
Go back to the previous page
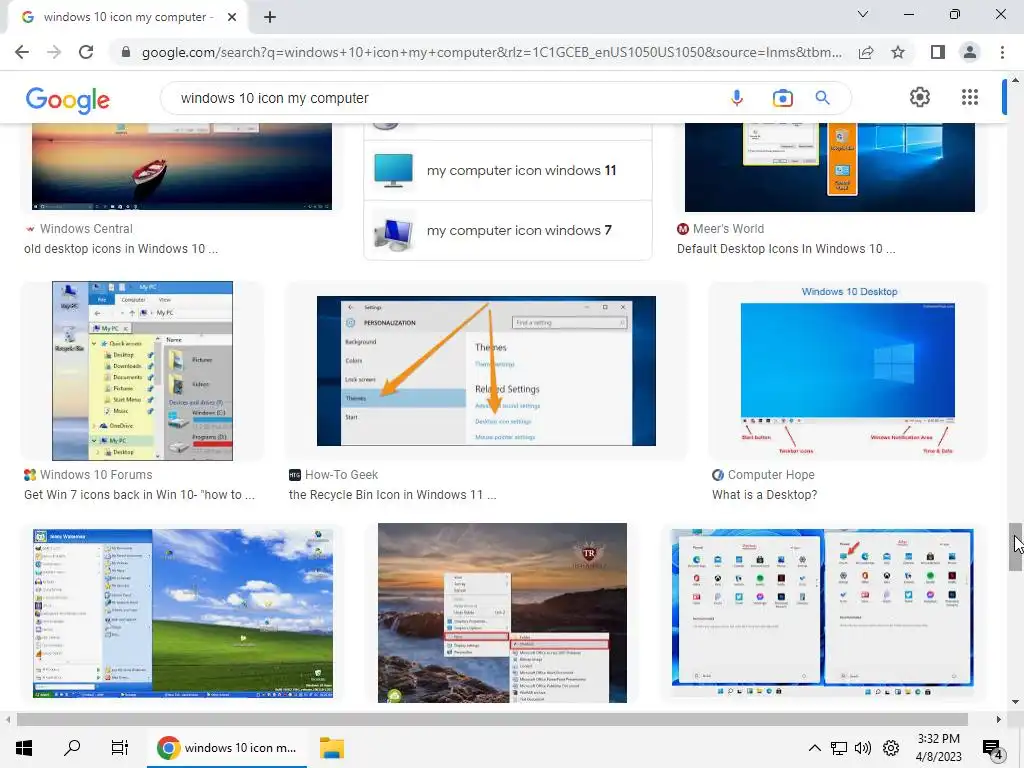point(22,52)
